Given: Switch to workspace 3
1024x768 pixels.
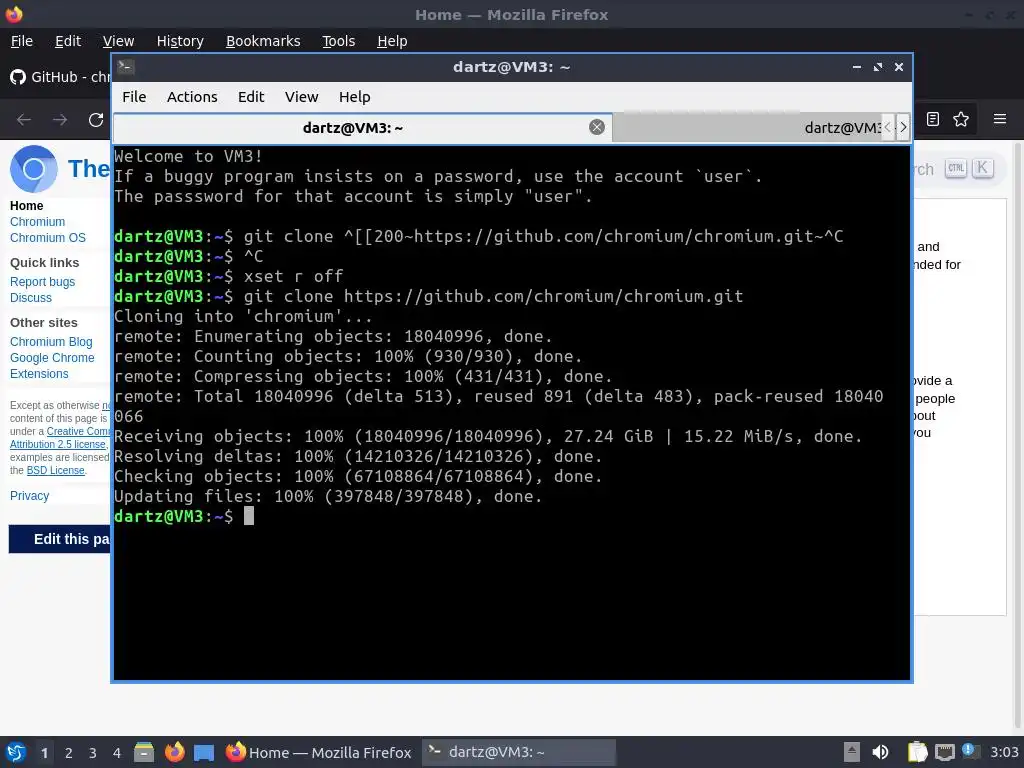Looking at the screenshot, I should [93, 753].
